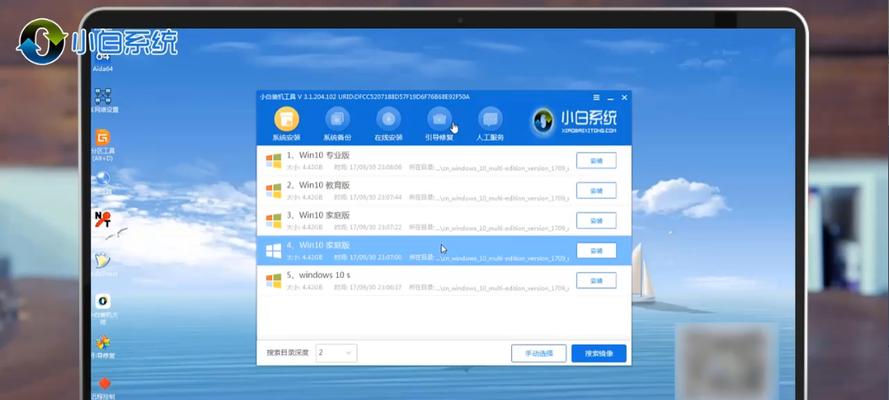Open the globe browser desktop icon
Viewport: 889px width, 400px height.
coord(102,180)
